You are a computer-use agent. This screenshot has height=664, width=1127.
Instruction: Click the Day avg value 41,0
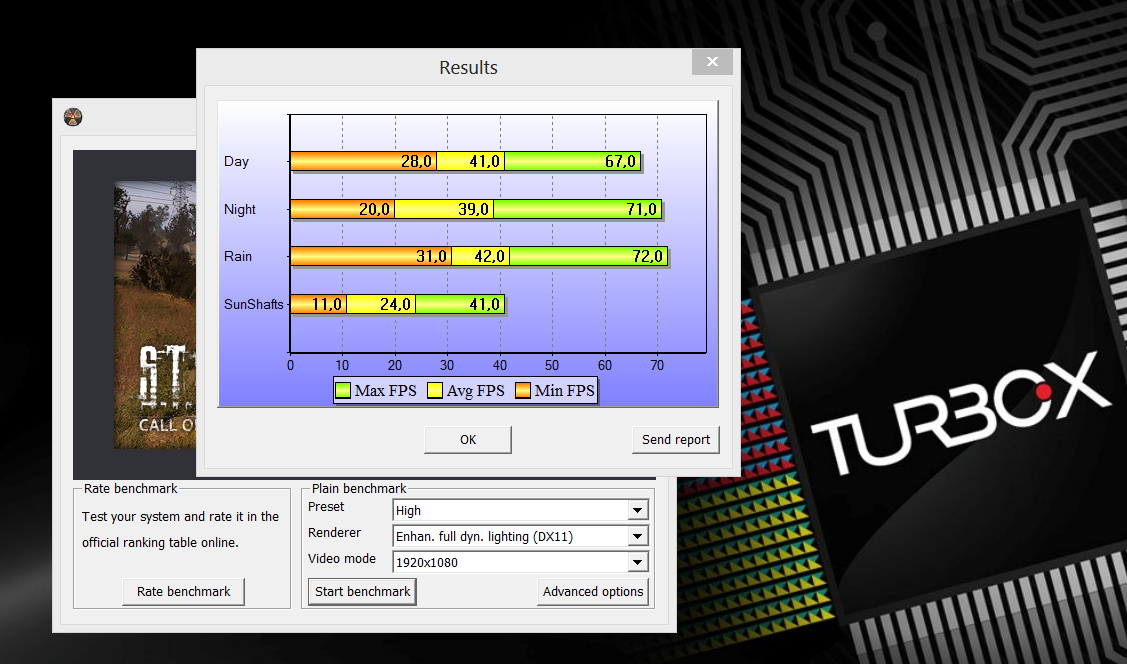[484, 162]
